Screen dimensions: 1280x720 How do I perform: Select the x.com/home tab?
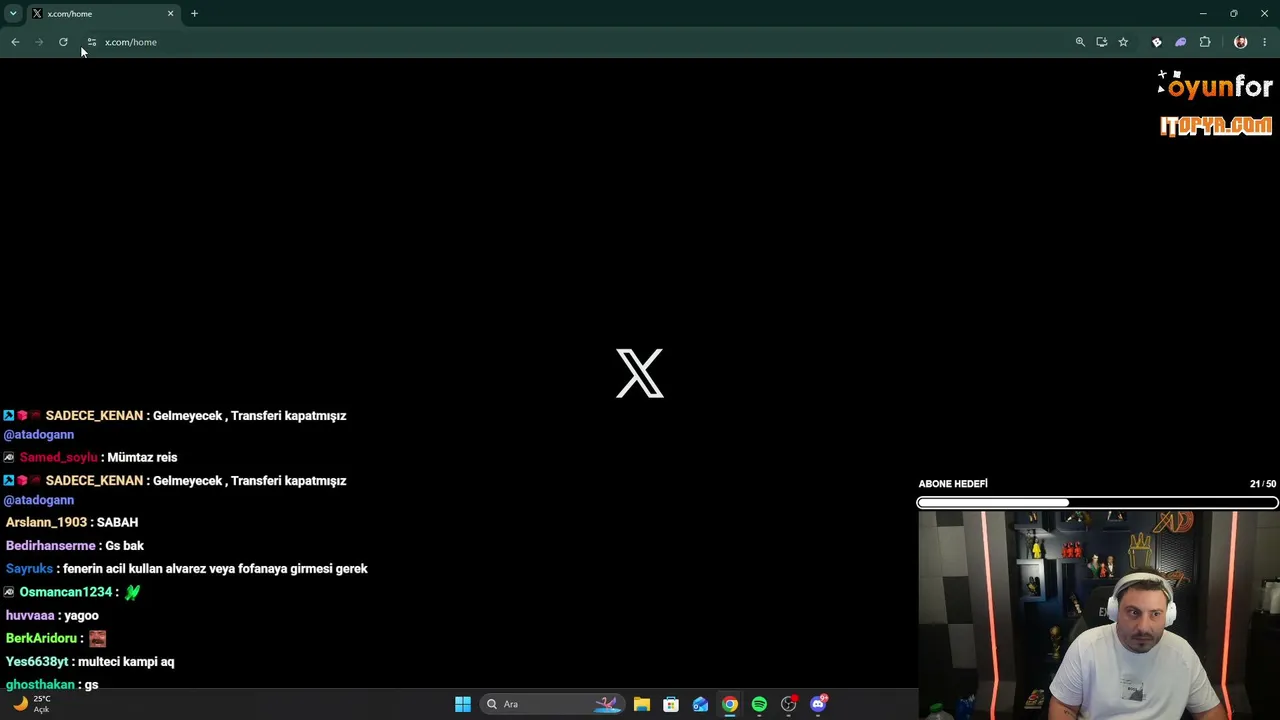pos(103,13)
